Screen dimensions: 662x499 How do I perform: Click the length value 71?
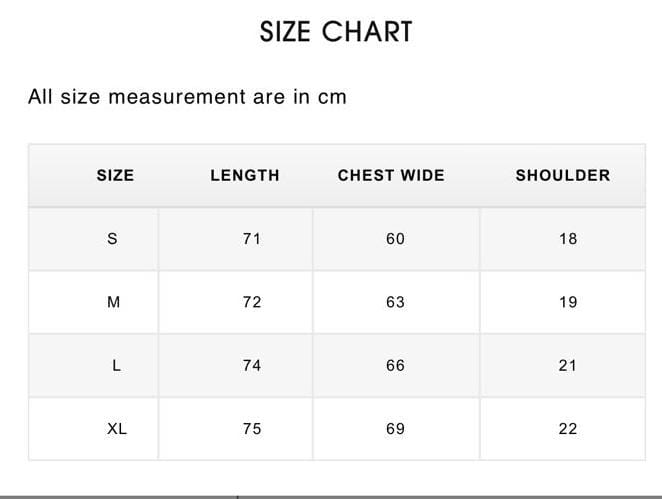coord(252,239)
